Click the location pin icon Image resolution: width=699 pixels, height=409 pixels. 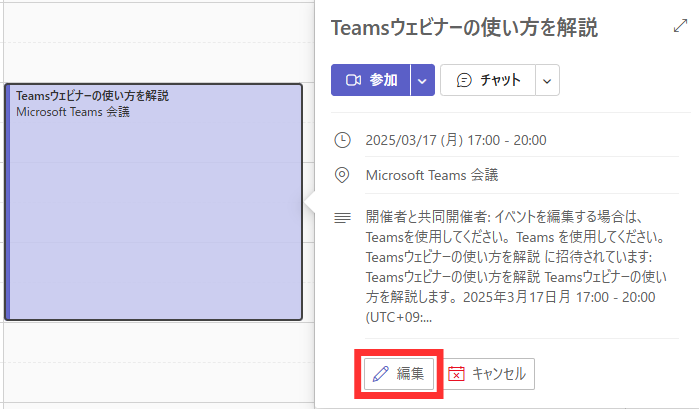click(342, 175)
